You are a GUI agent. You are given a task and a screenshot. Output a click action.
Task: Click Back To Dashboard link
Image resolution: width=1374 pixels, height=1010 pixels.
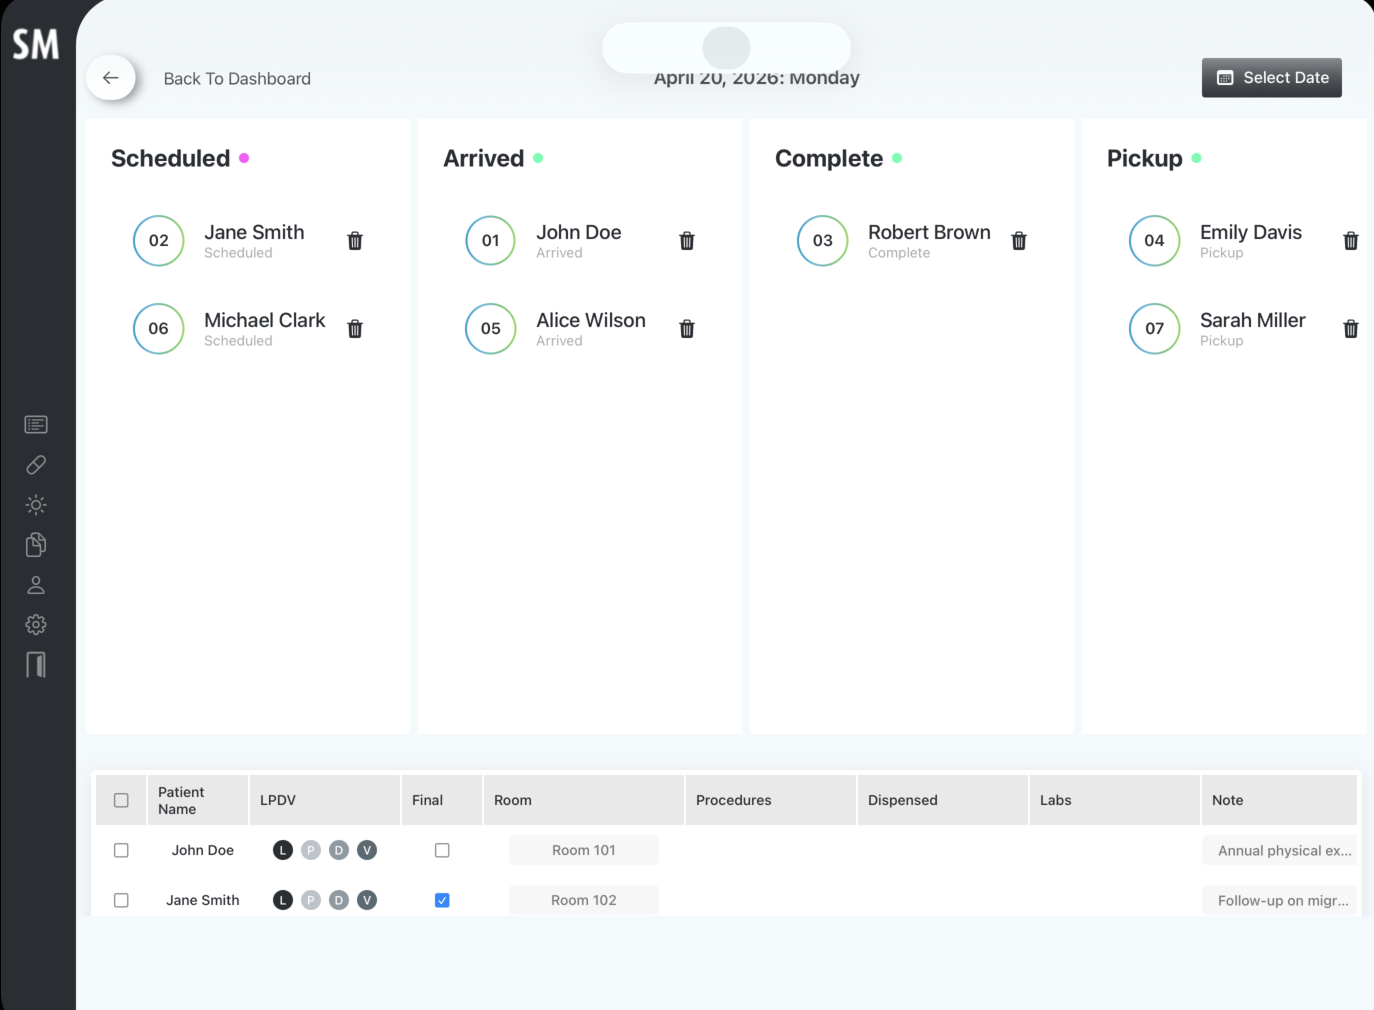pyautogui.click(x=237, y=79)
